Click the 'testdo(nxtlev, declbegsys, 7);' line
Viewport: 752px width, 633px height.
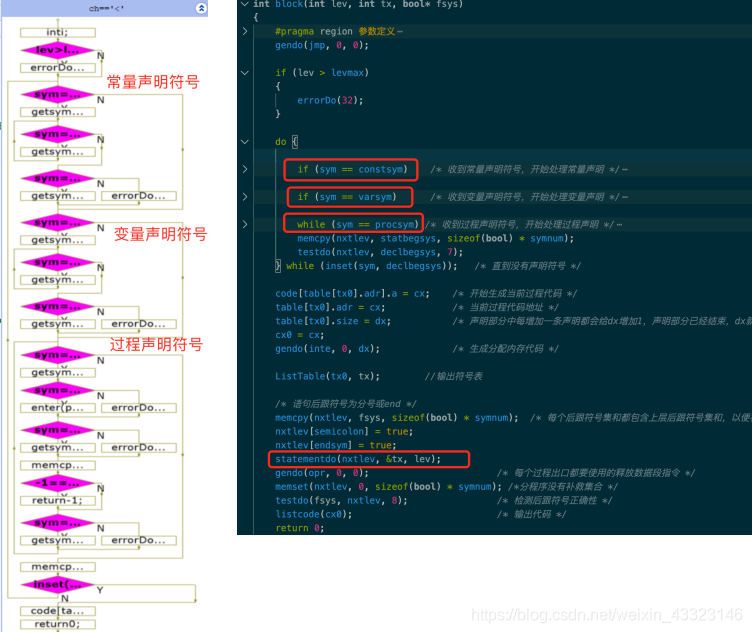pos(380,252)
